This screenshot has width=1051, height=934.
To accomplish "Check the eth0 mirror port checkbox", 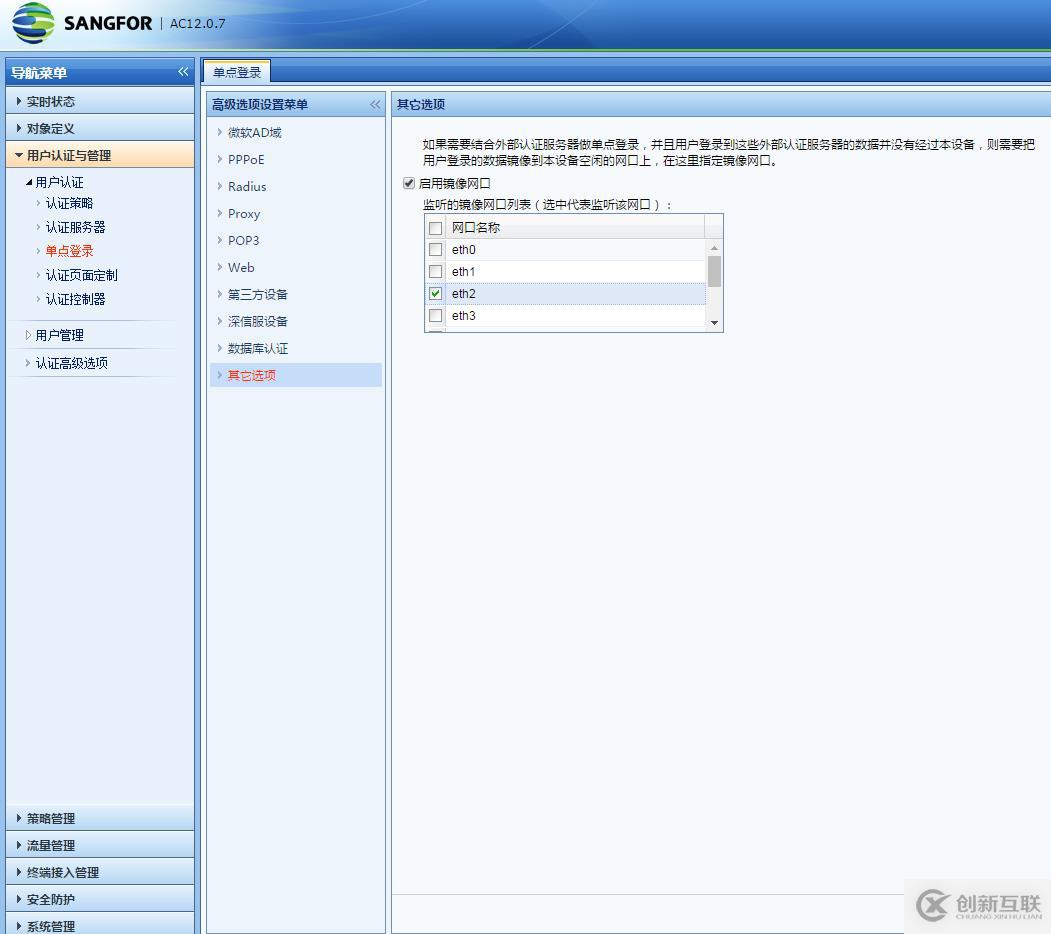I will pos(435,249).
